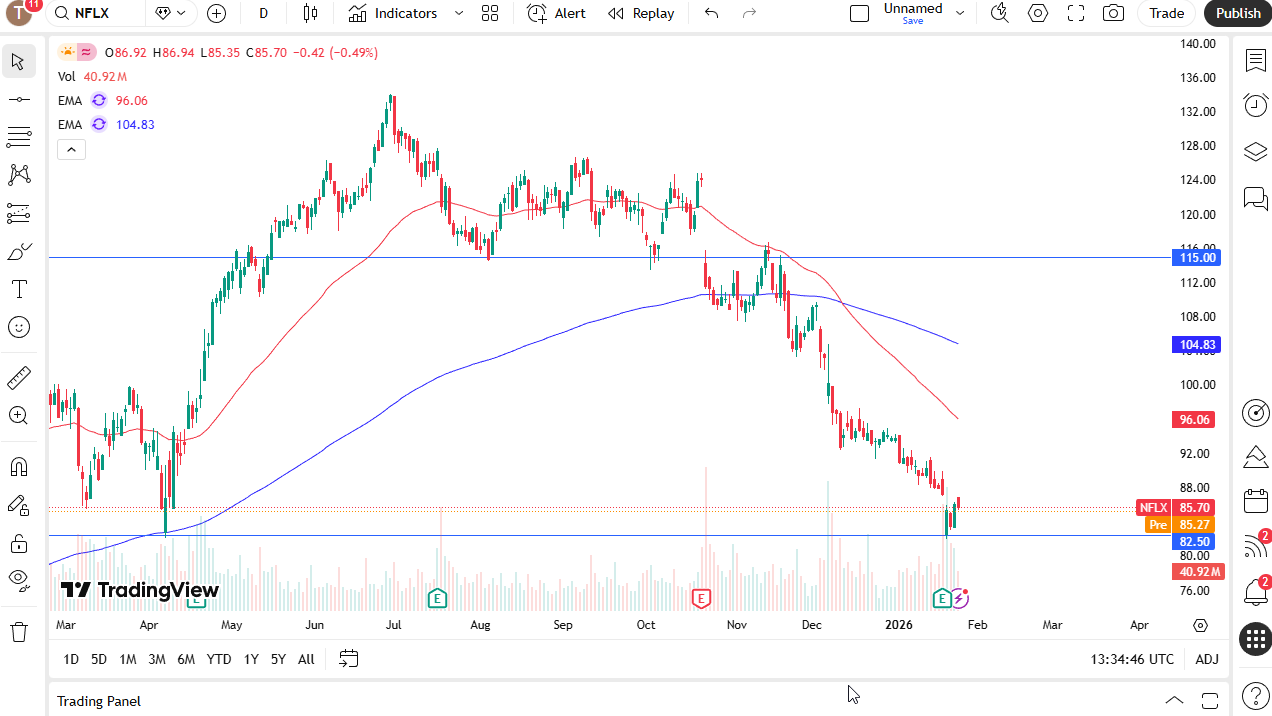Select the forecasting and measurement tools

(18, 213)
